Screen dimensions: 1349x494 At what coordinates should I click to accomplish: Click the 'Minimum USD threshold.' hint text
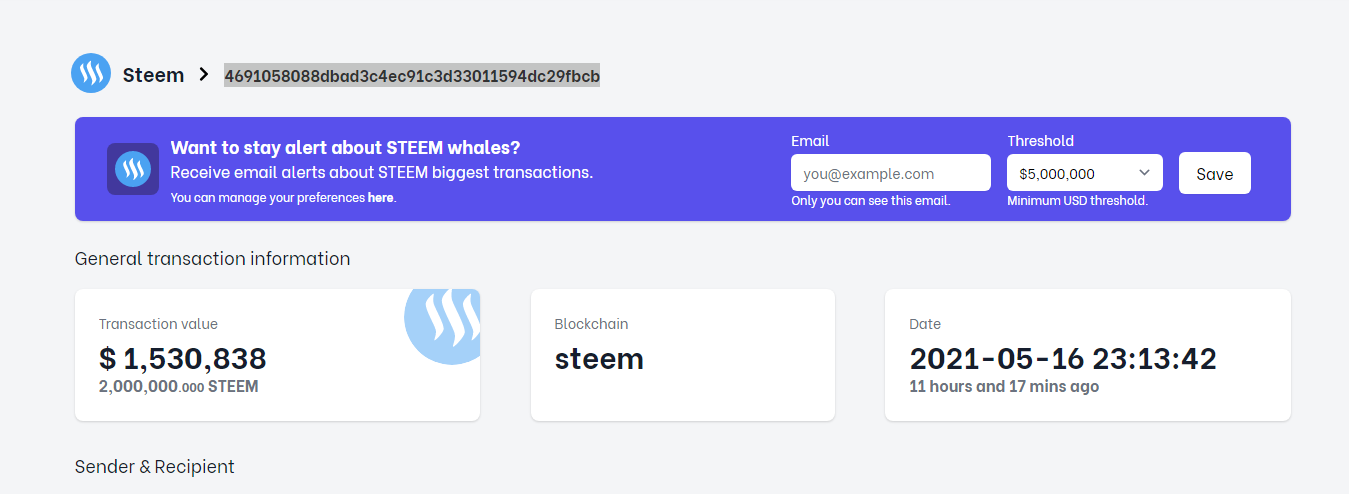click(x=1077, y=201)
